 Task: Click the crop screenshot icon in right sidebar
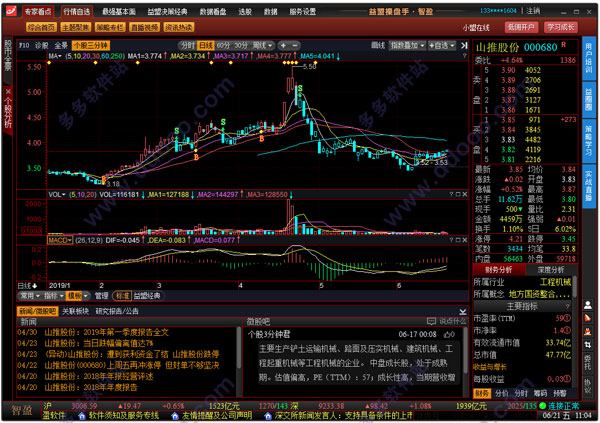tap(588, 345)
